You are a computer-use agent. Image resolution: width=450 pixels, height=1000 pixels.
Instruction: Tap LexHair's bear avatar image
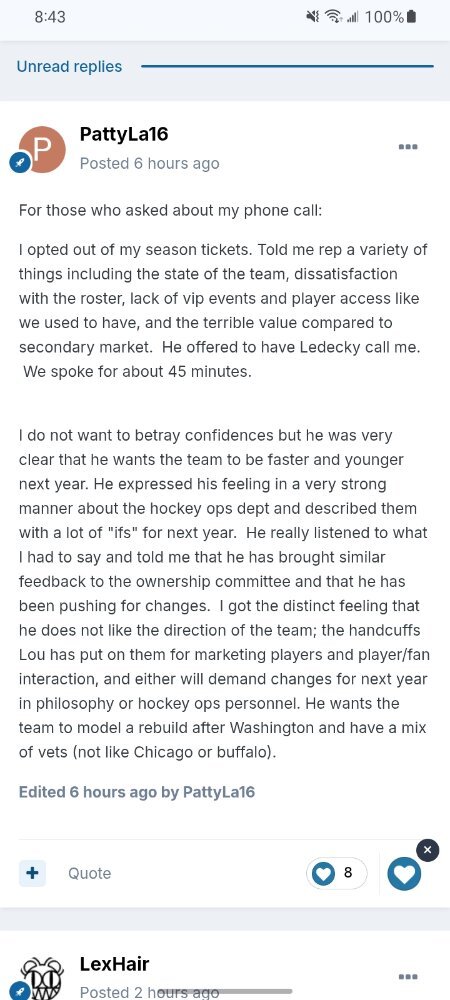click(42, 978)
